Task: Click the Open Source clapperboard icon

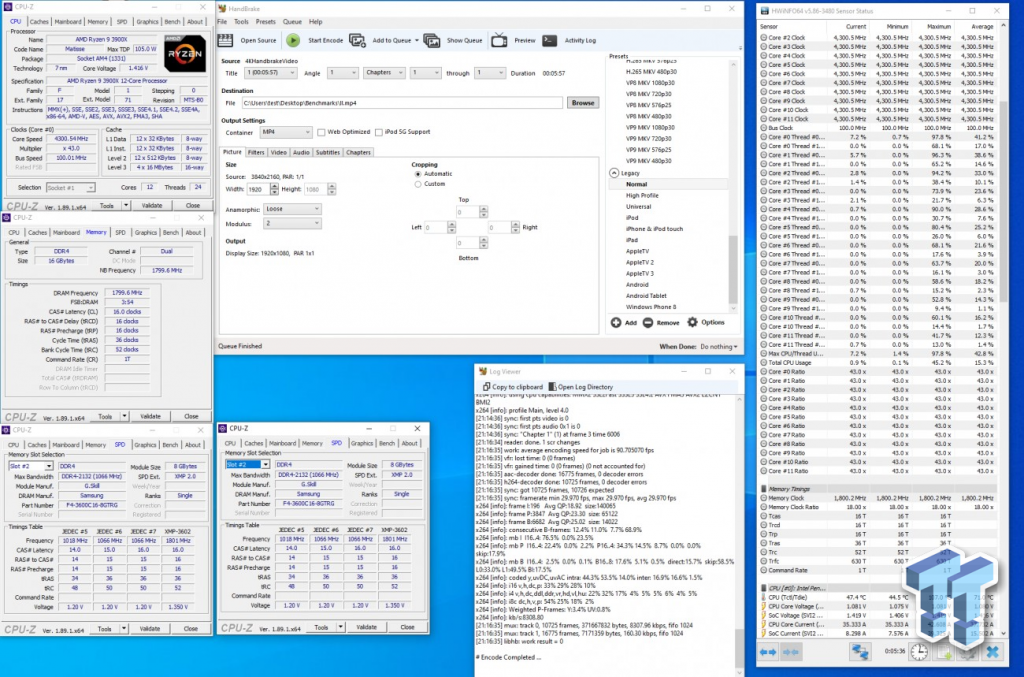Action: coord(227,41)
